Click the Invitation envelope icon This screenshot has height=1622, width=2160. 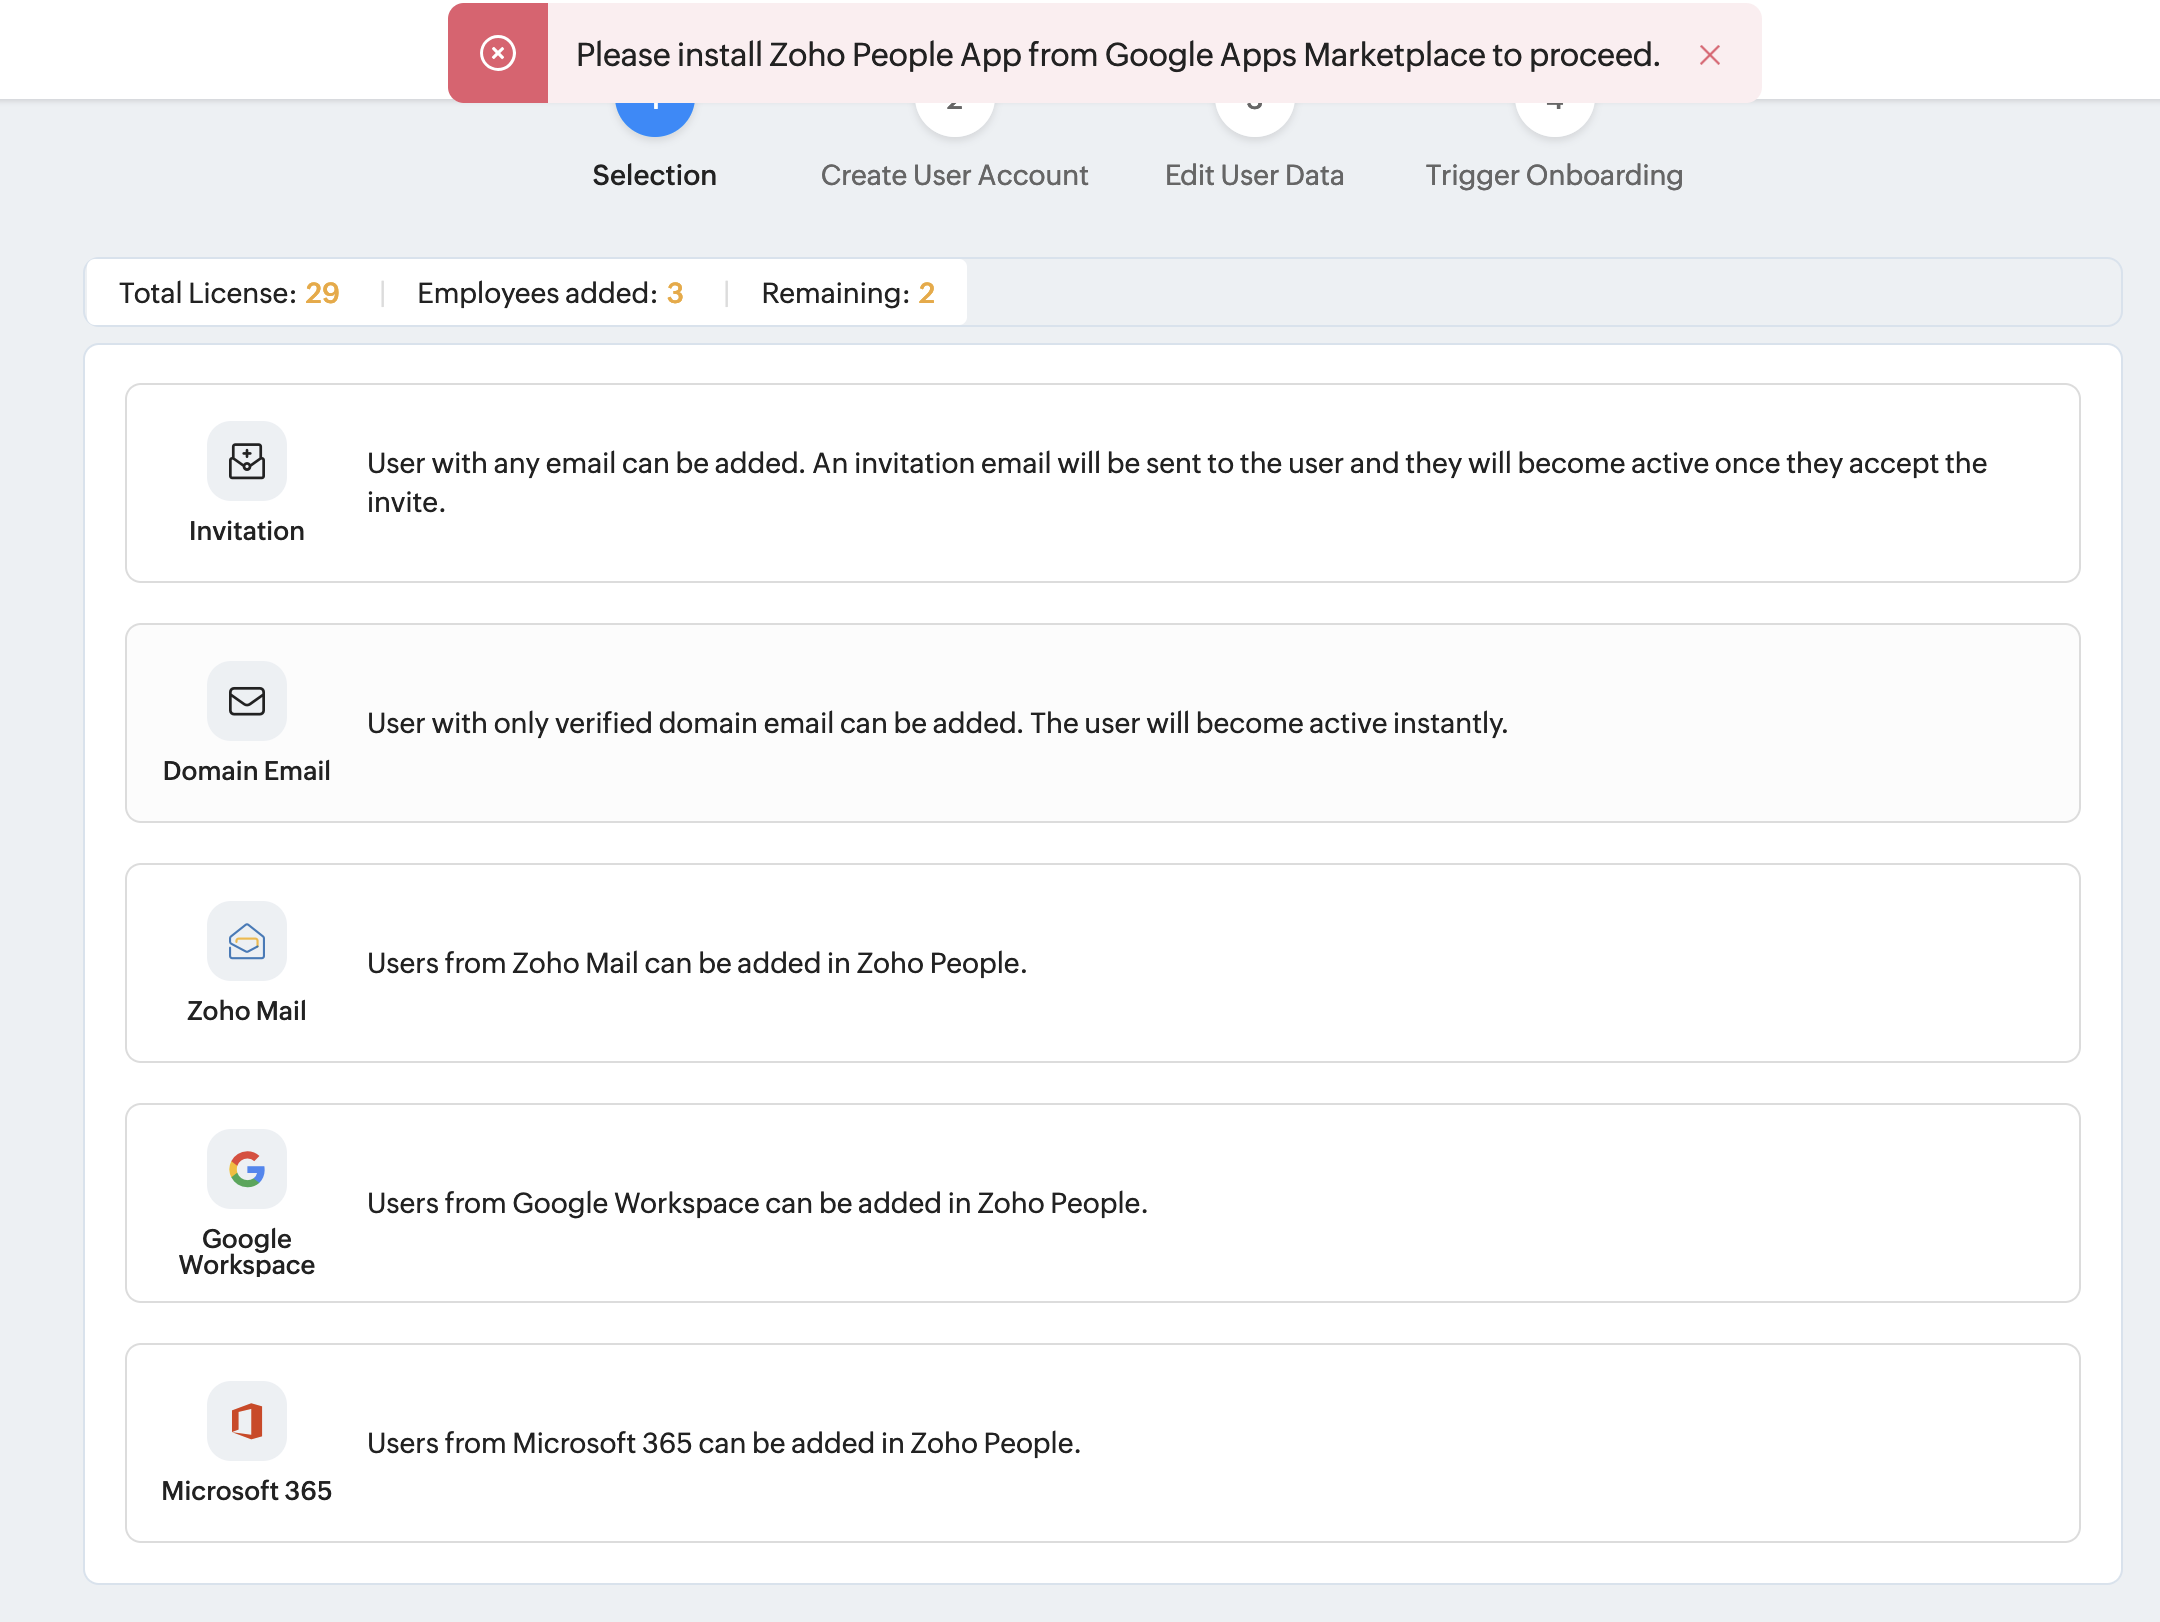246,461
